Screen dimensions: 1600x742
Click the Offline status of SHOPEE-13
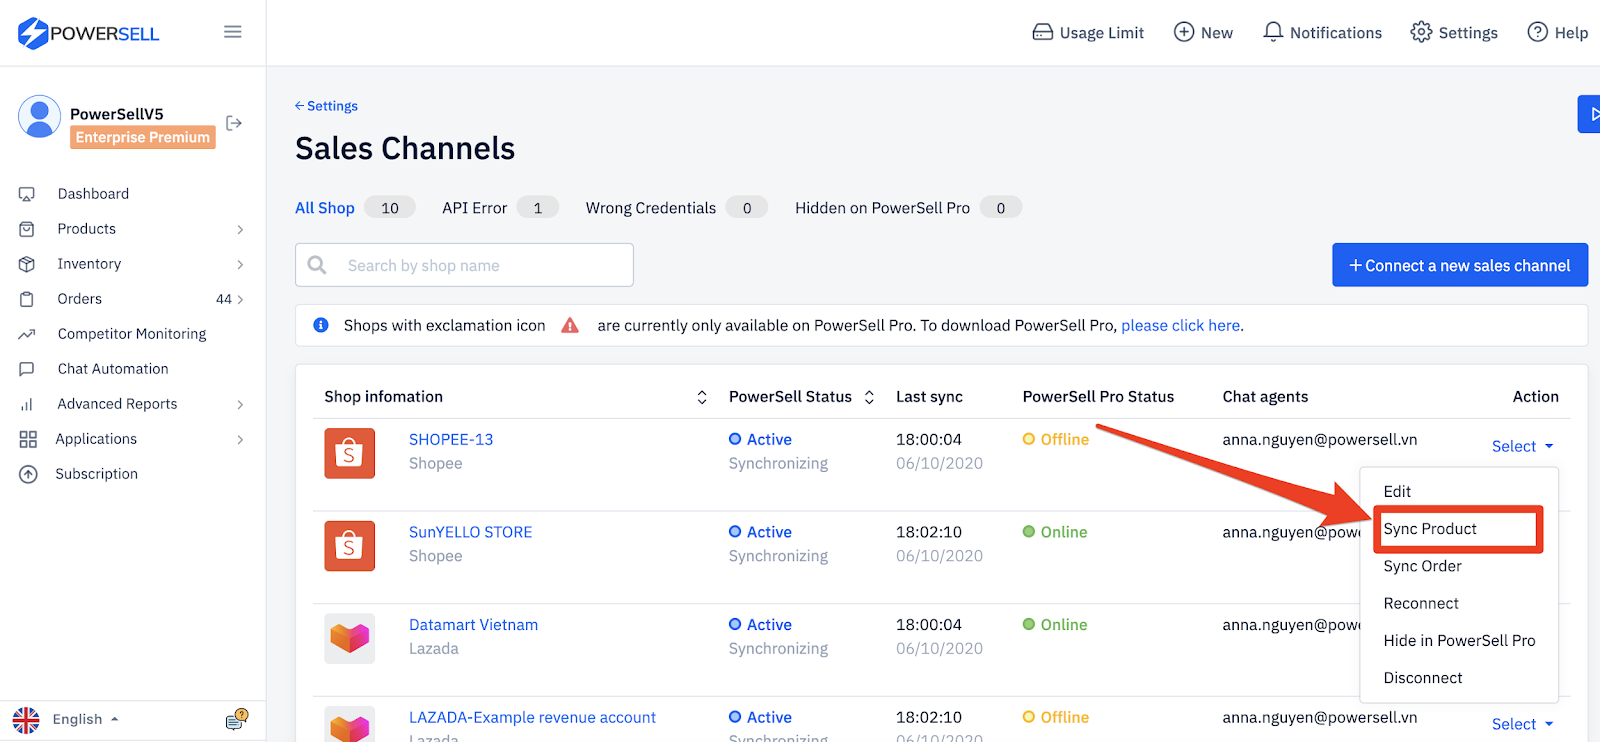pos(1056,439)
